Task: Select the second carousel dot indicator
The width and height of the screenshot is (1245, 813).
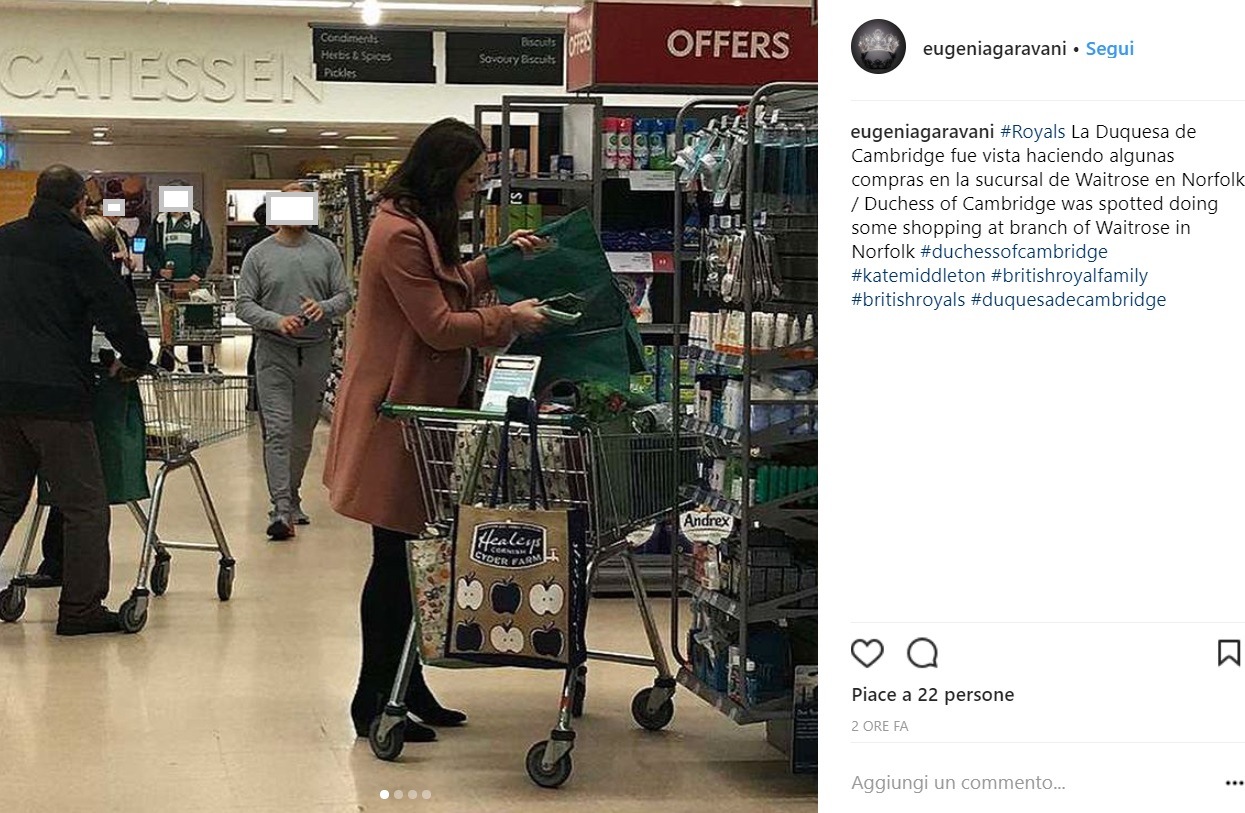Action: [399, 794]
